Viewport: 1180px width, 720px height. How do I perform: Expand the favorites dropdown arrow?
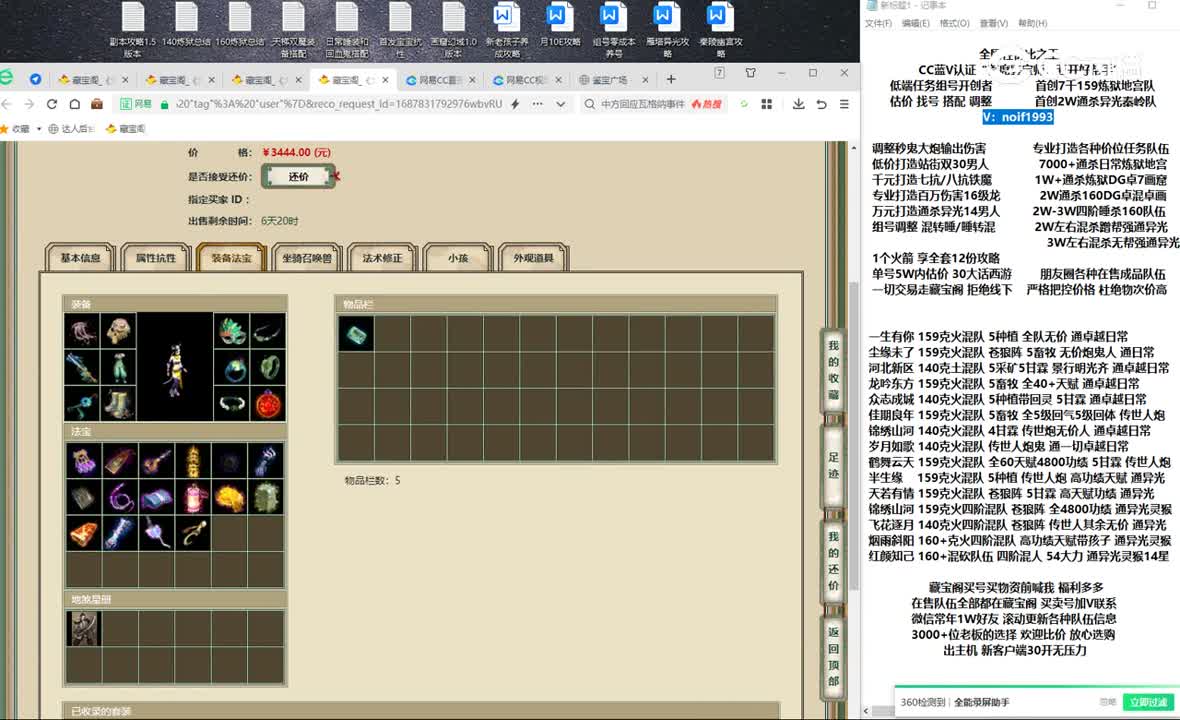point(38,129)
